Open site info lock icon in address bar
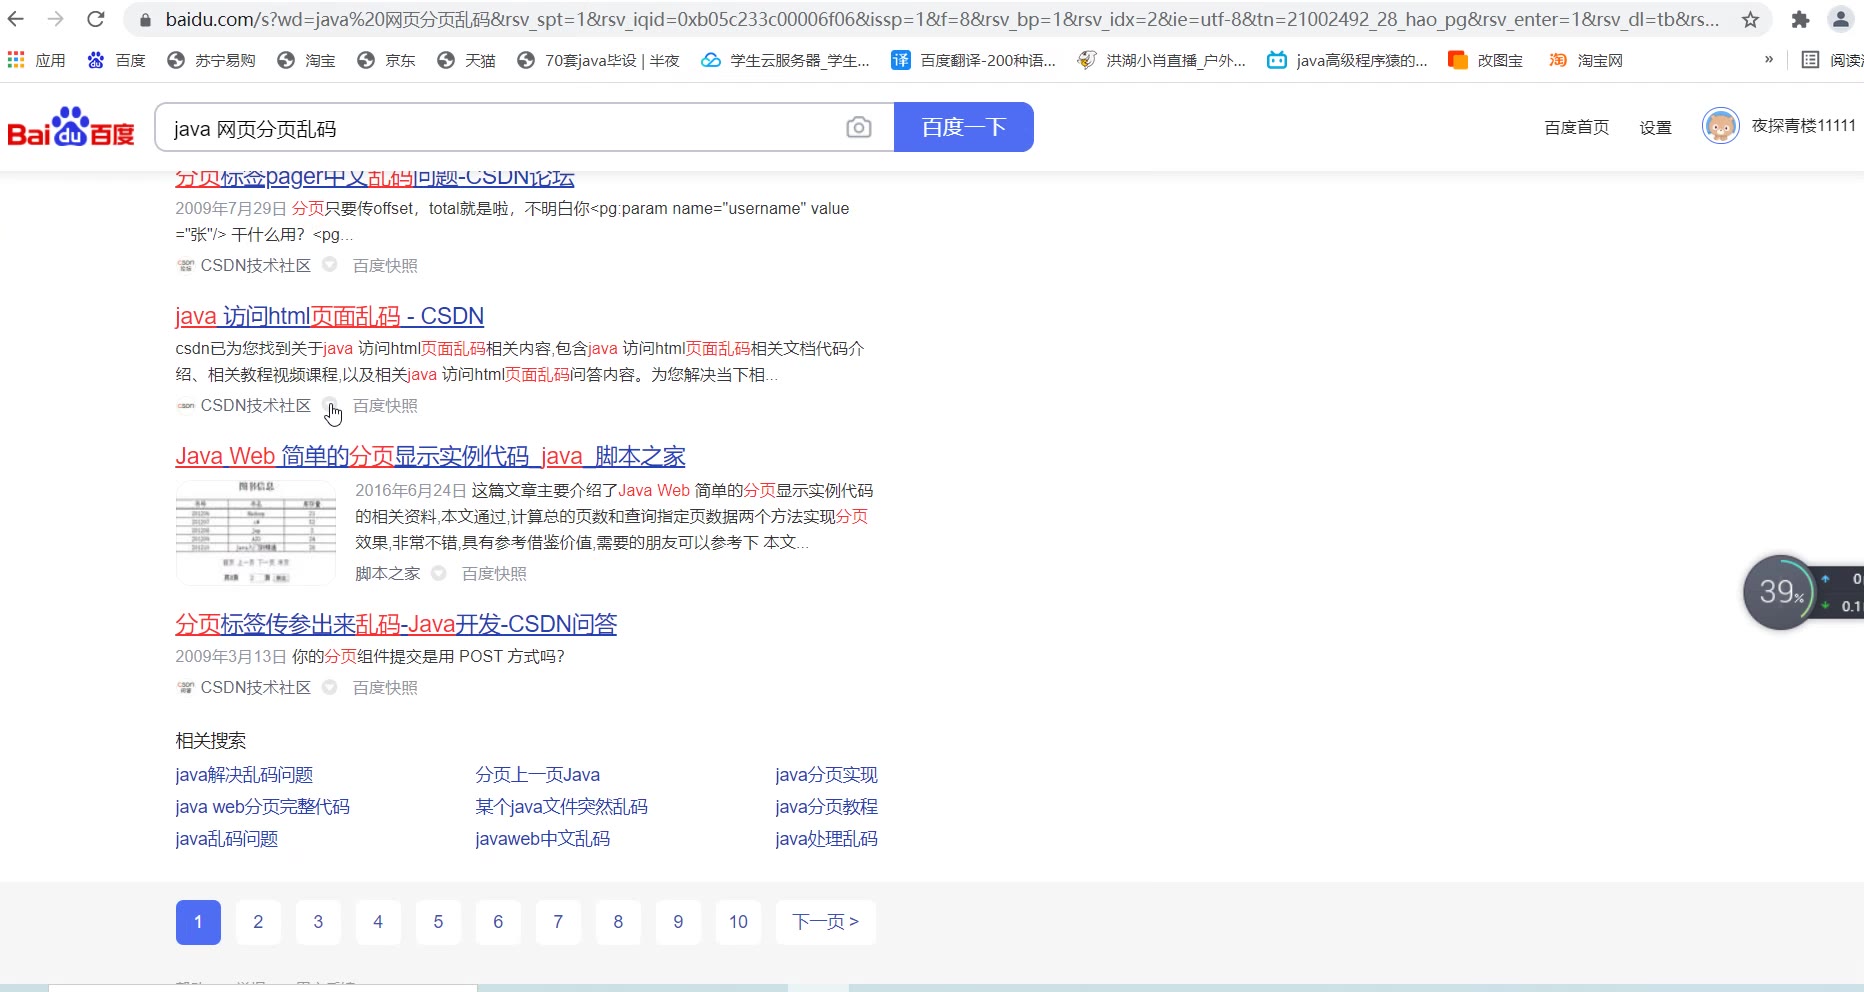The image size is (1864, 992). [x=145, y=19]
